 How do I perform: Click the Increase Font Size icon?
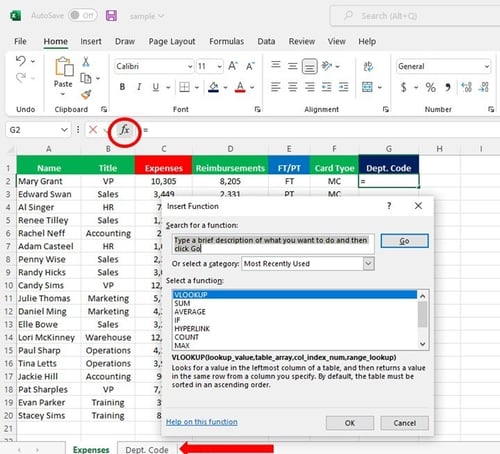click(233, 66)
